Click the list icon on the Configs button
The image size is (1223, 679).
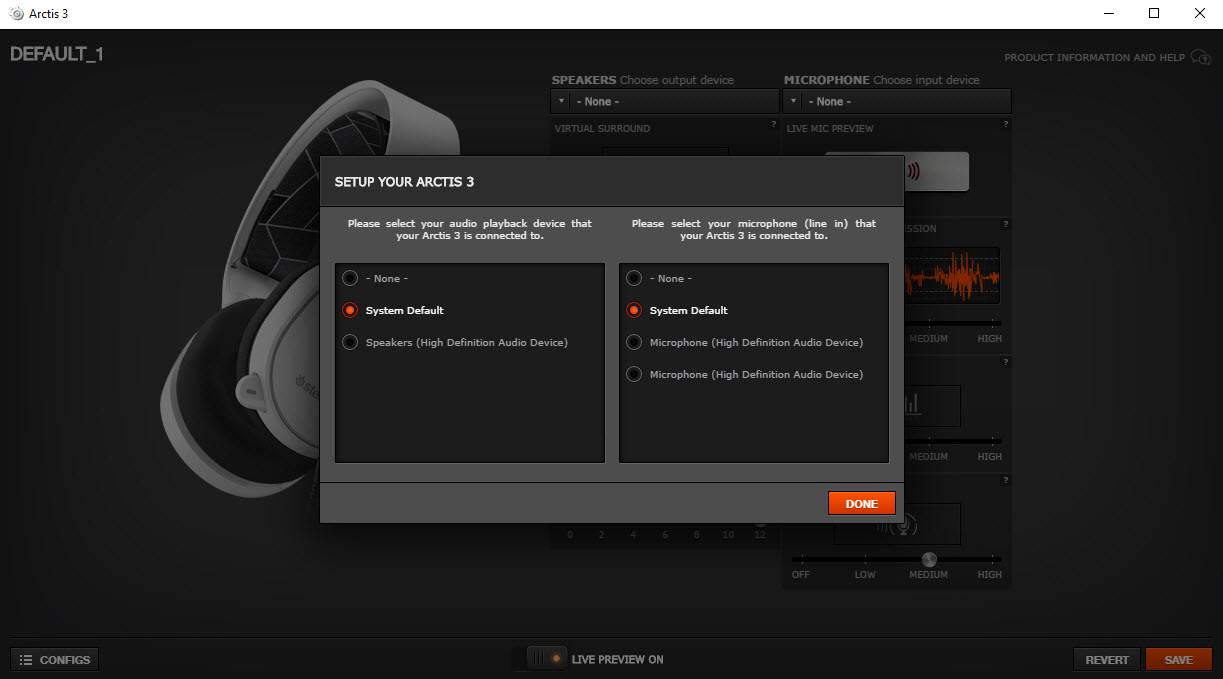click(x=26, y=660)
